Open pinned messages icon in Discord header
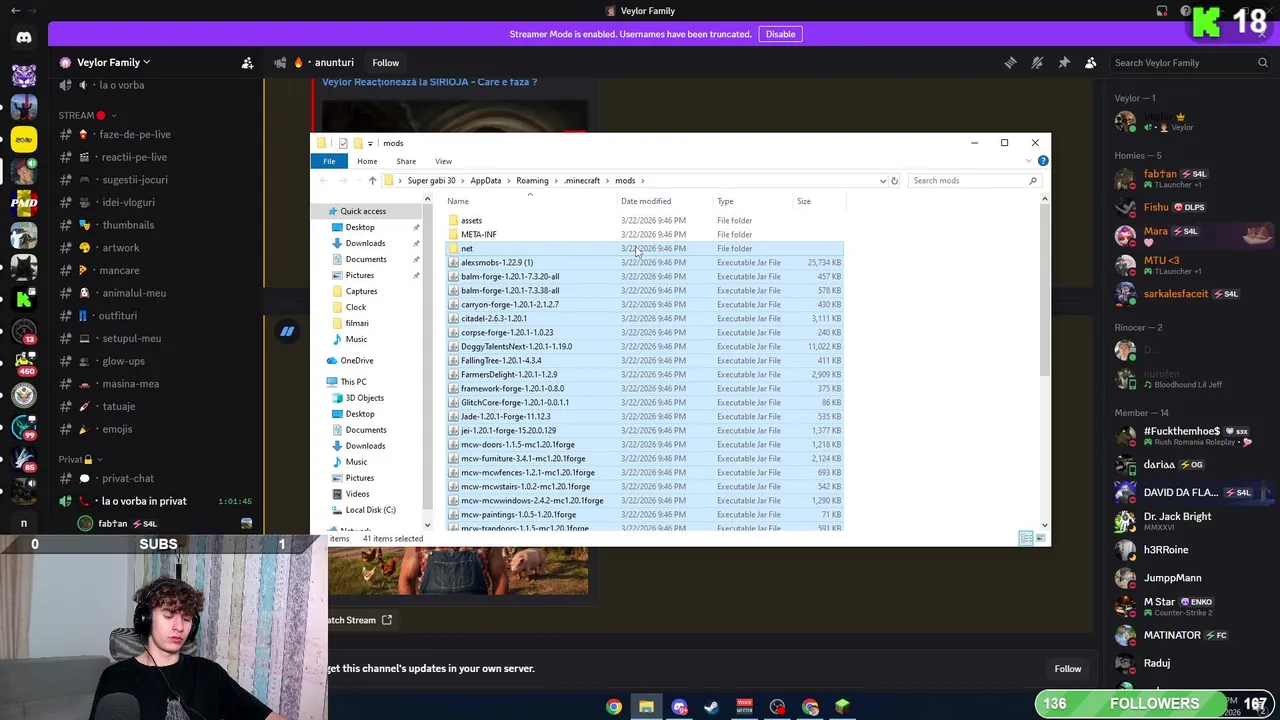1280x720 pixels. [1064, 63]
